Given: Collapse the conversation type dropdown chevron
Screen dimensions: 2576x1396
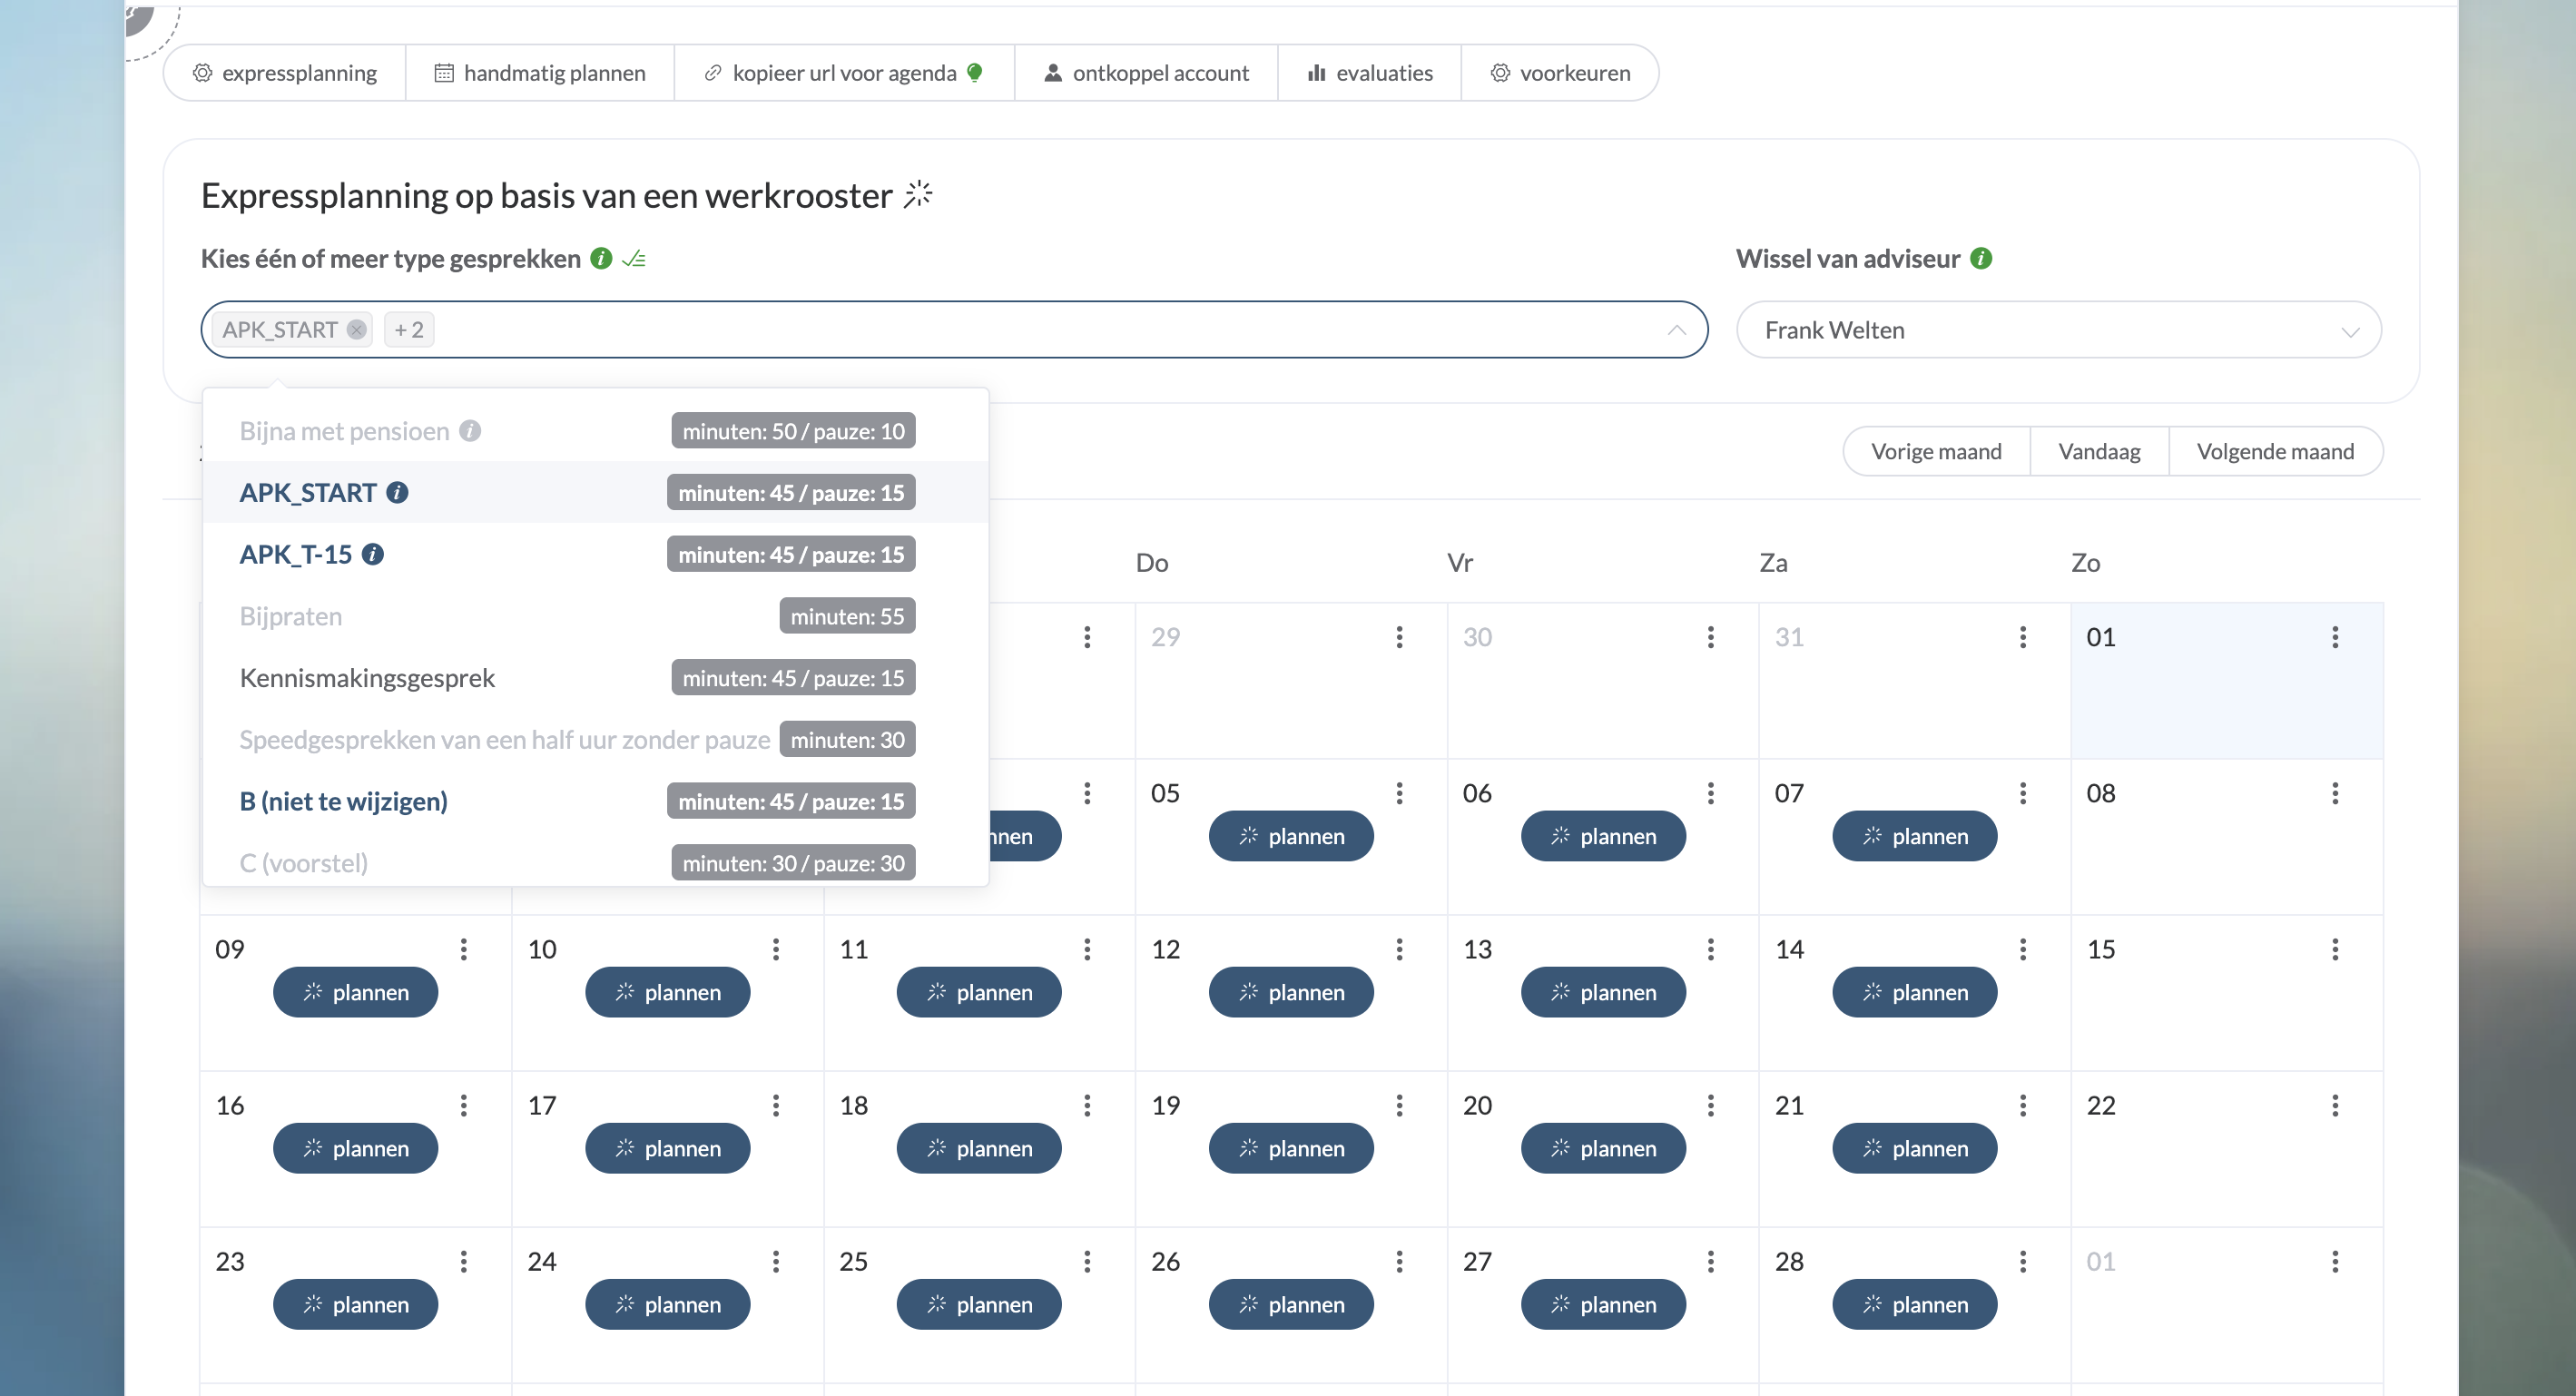Looking at the screenshot, I should 1676,330.
